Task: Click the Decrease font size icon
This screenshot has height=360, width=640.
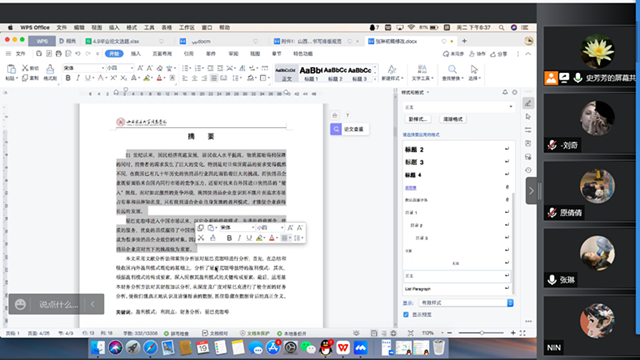Action: 149,68
